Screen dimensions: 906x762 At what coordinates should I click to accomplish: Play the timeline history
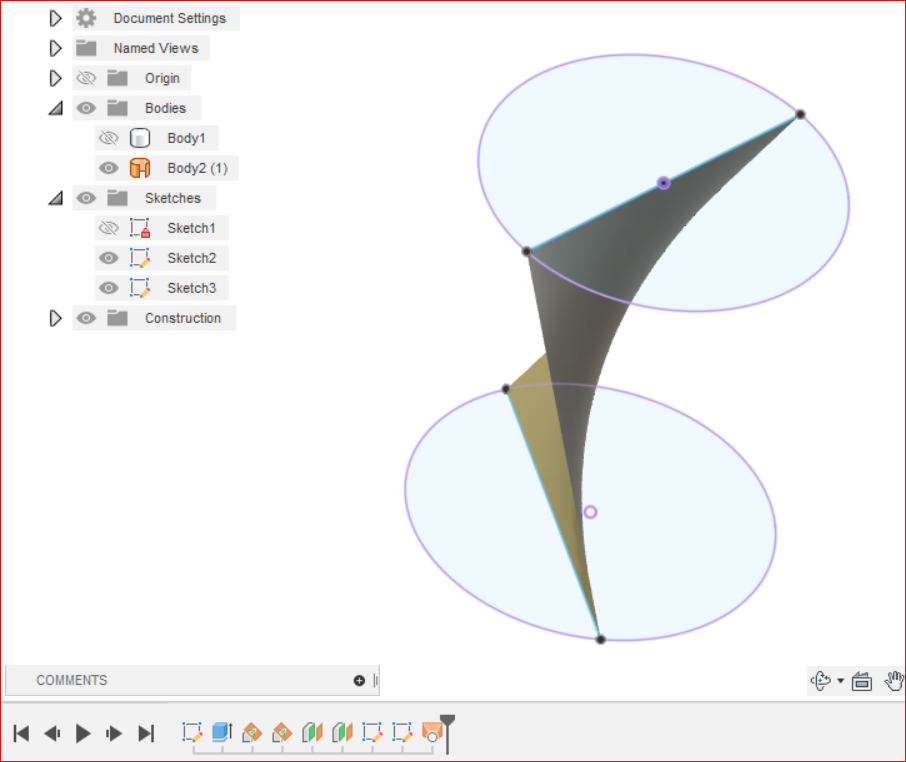point(83,734)
